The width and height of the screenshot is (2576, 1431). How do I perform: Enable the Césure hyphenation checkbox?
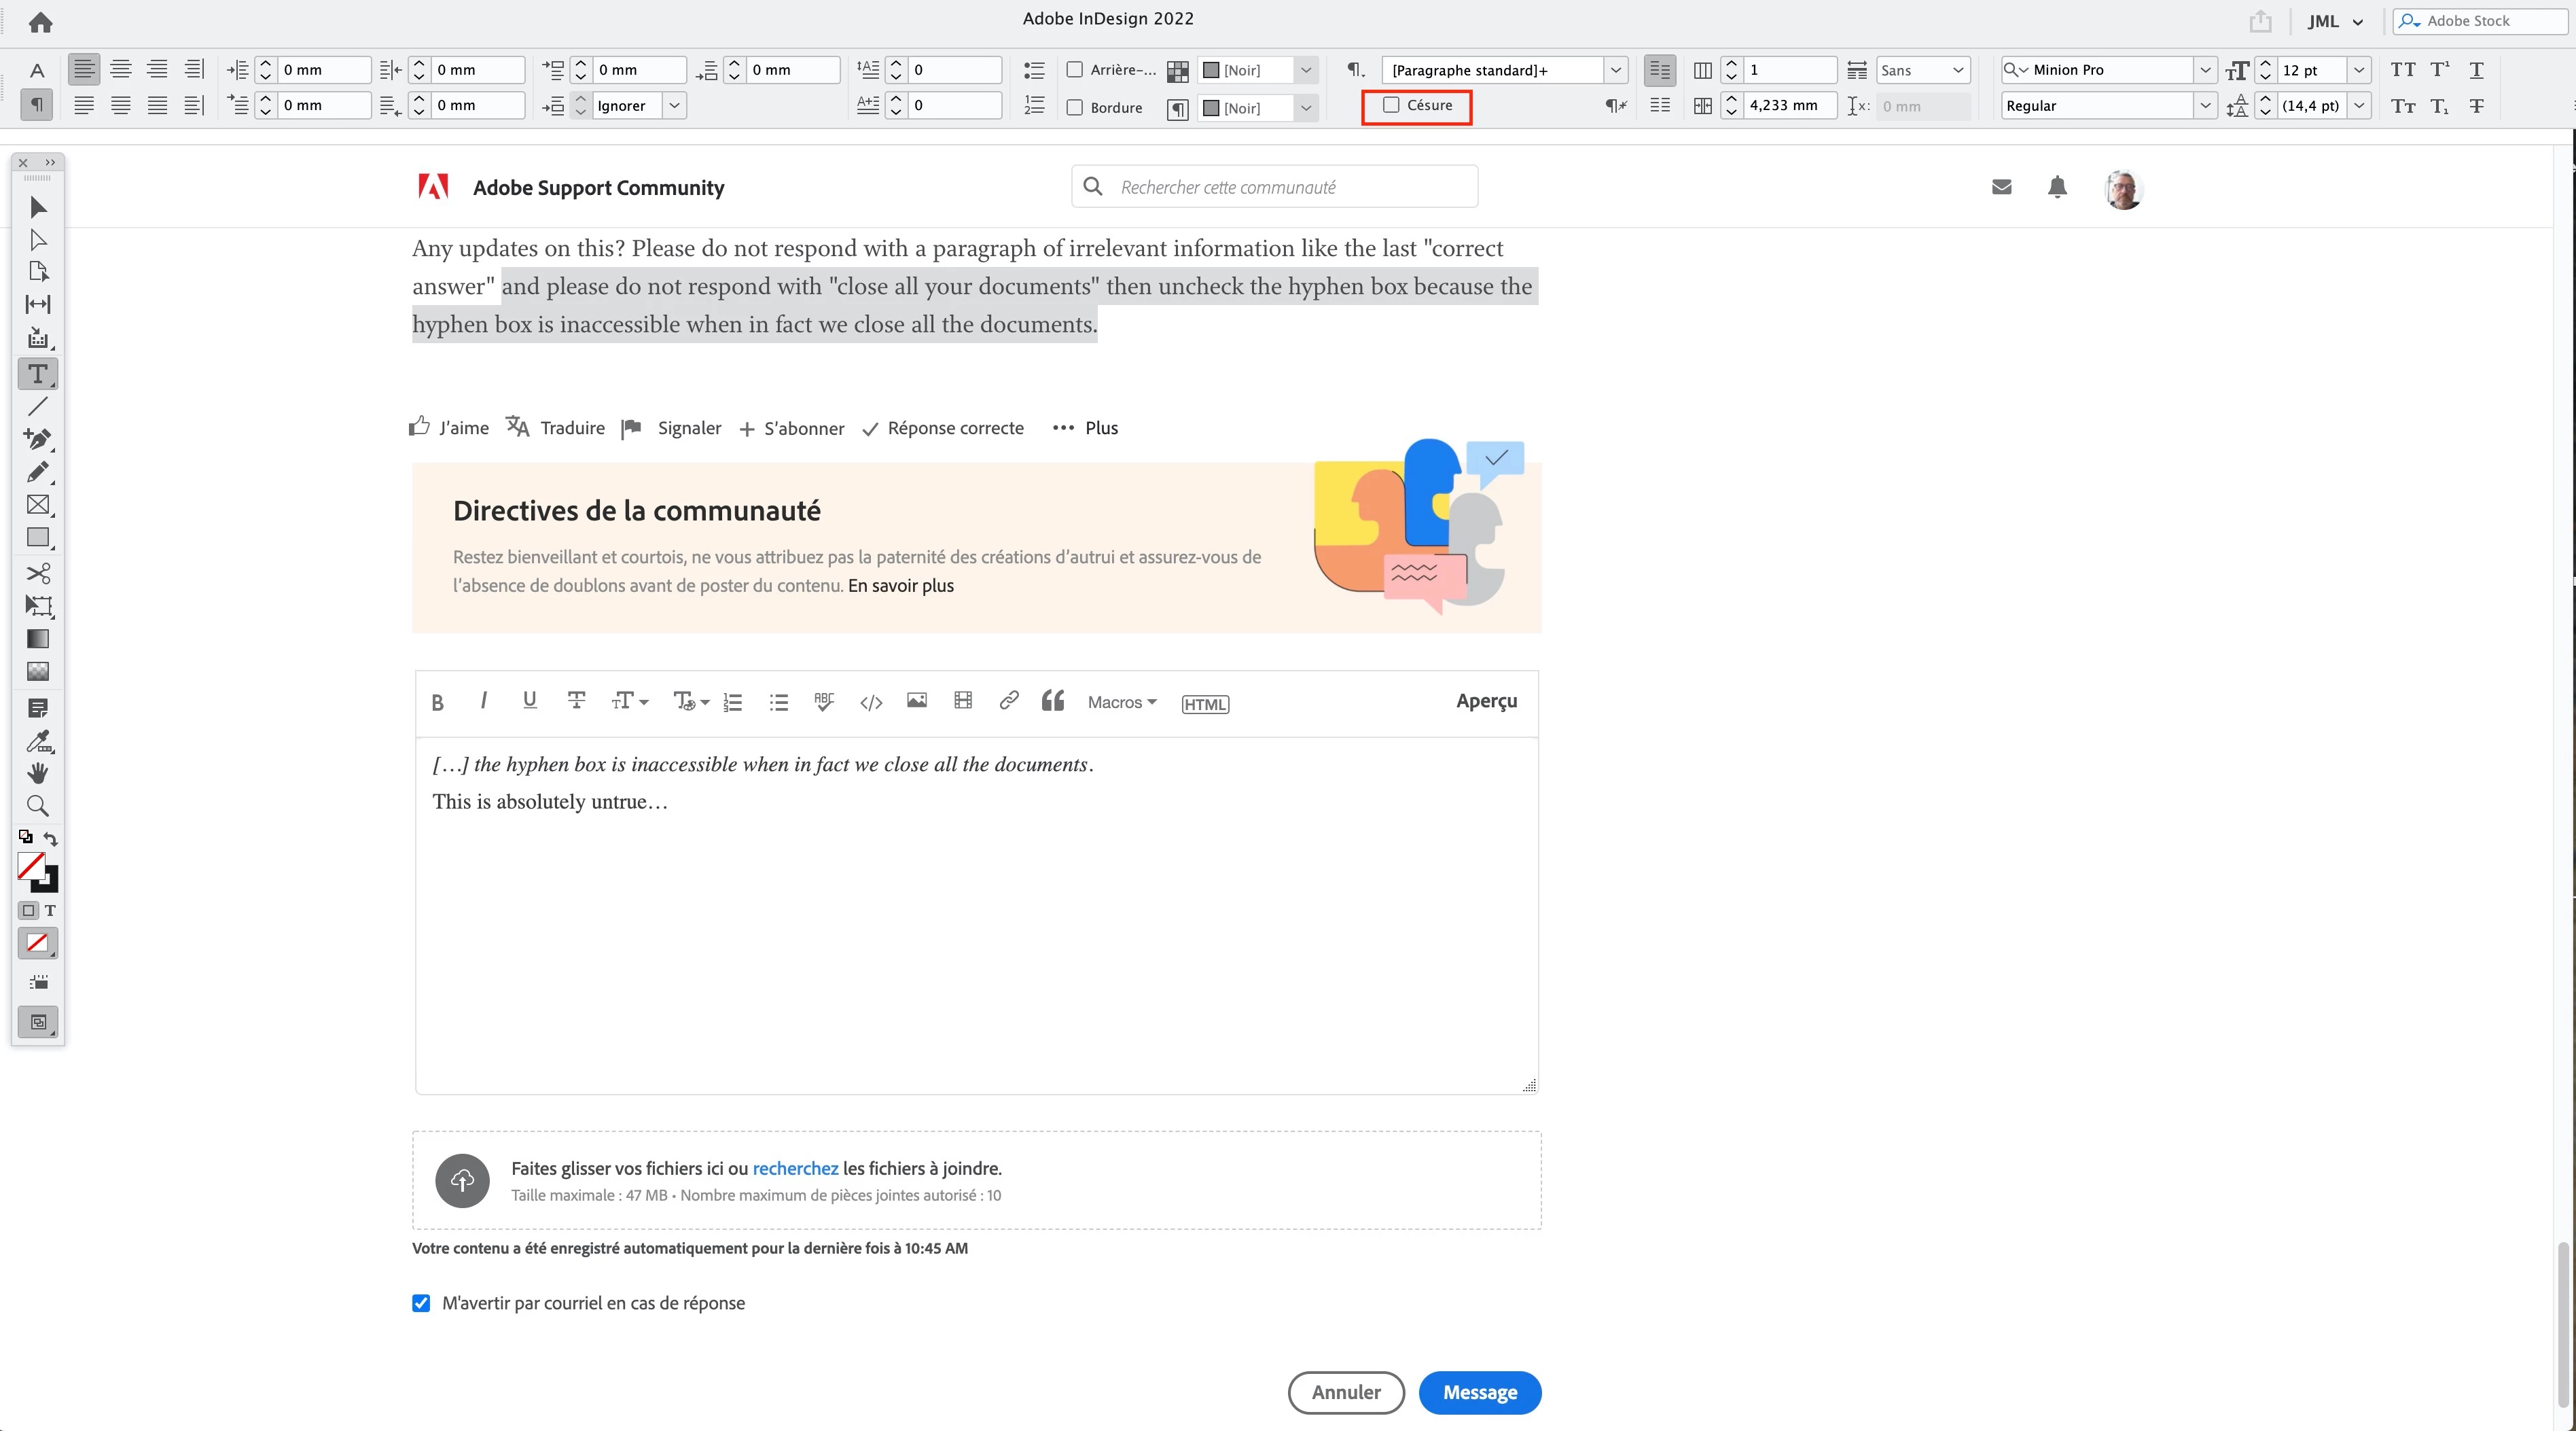(1391, 105)
